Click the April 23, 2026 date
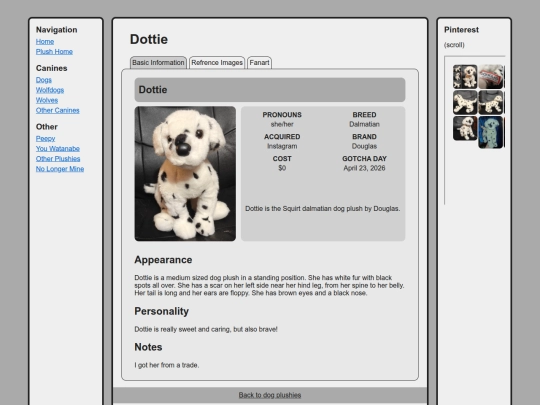The width and height of the screenshot is (540, 405). pos(364,168)
